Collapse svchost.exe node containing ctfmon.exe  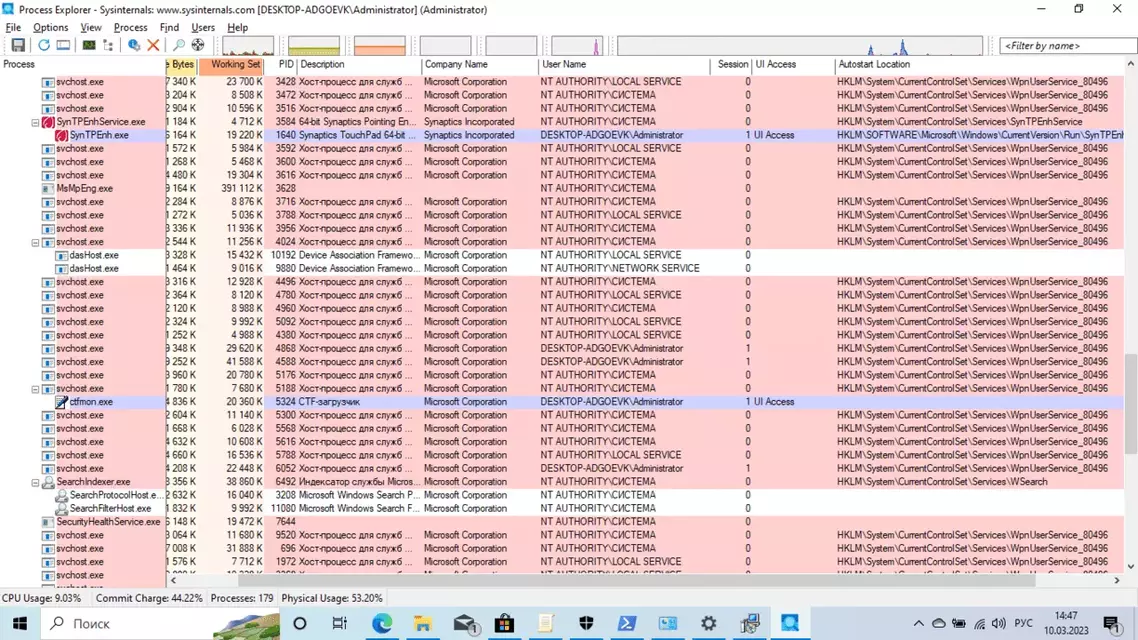tap(35, 389)
